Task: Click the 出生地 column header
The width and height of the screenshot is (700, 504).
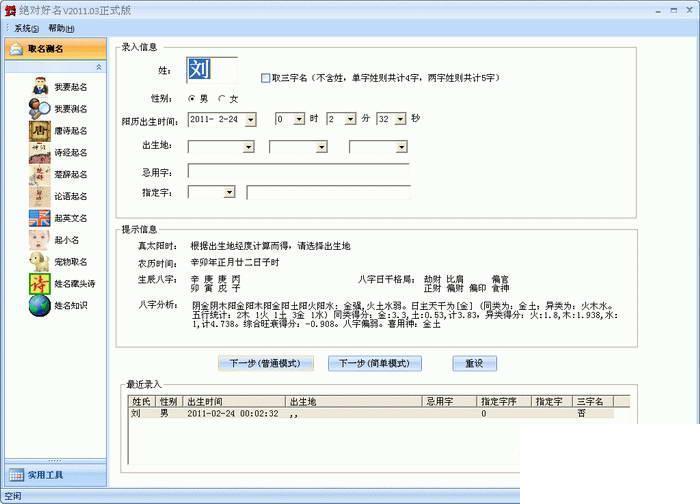Action: pyautogui.click(x=354, y=401)
